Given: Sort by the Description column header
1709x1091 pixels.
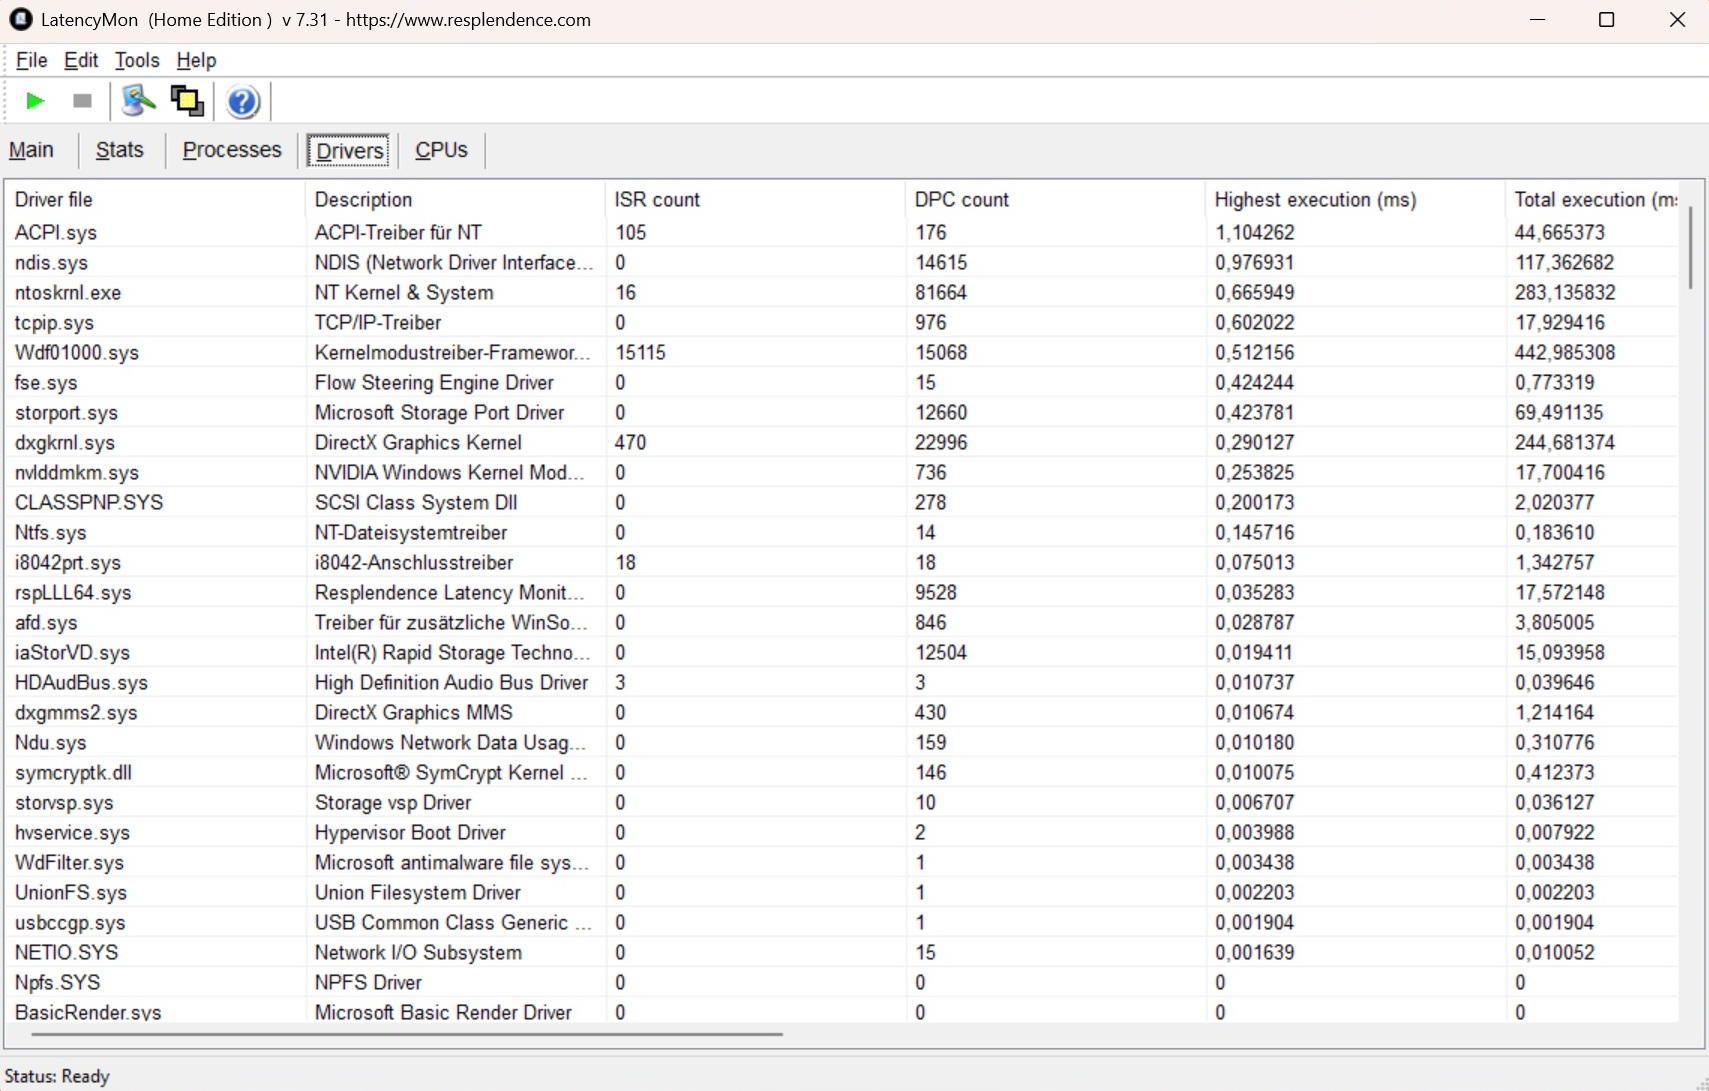Looking at the screenshot, I should pos(455,200).
